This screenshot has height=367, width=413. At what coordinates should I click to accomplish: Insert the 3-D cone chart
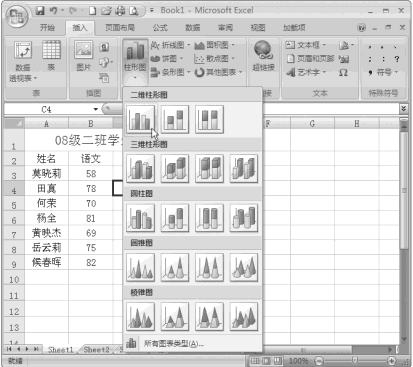[x=244, y=267]
